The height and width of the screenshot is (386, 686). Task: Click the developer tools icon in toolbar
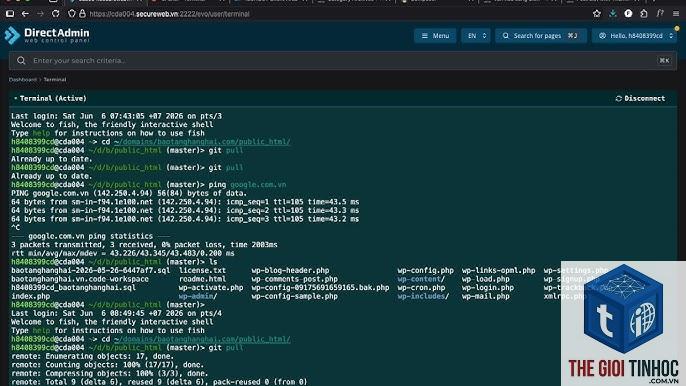660,14
